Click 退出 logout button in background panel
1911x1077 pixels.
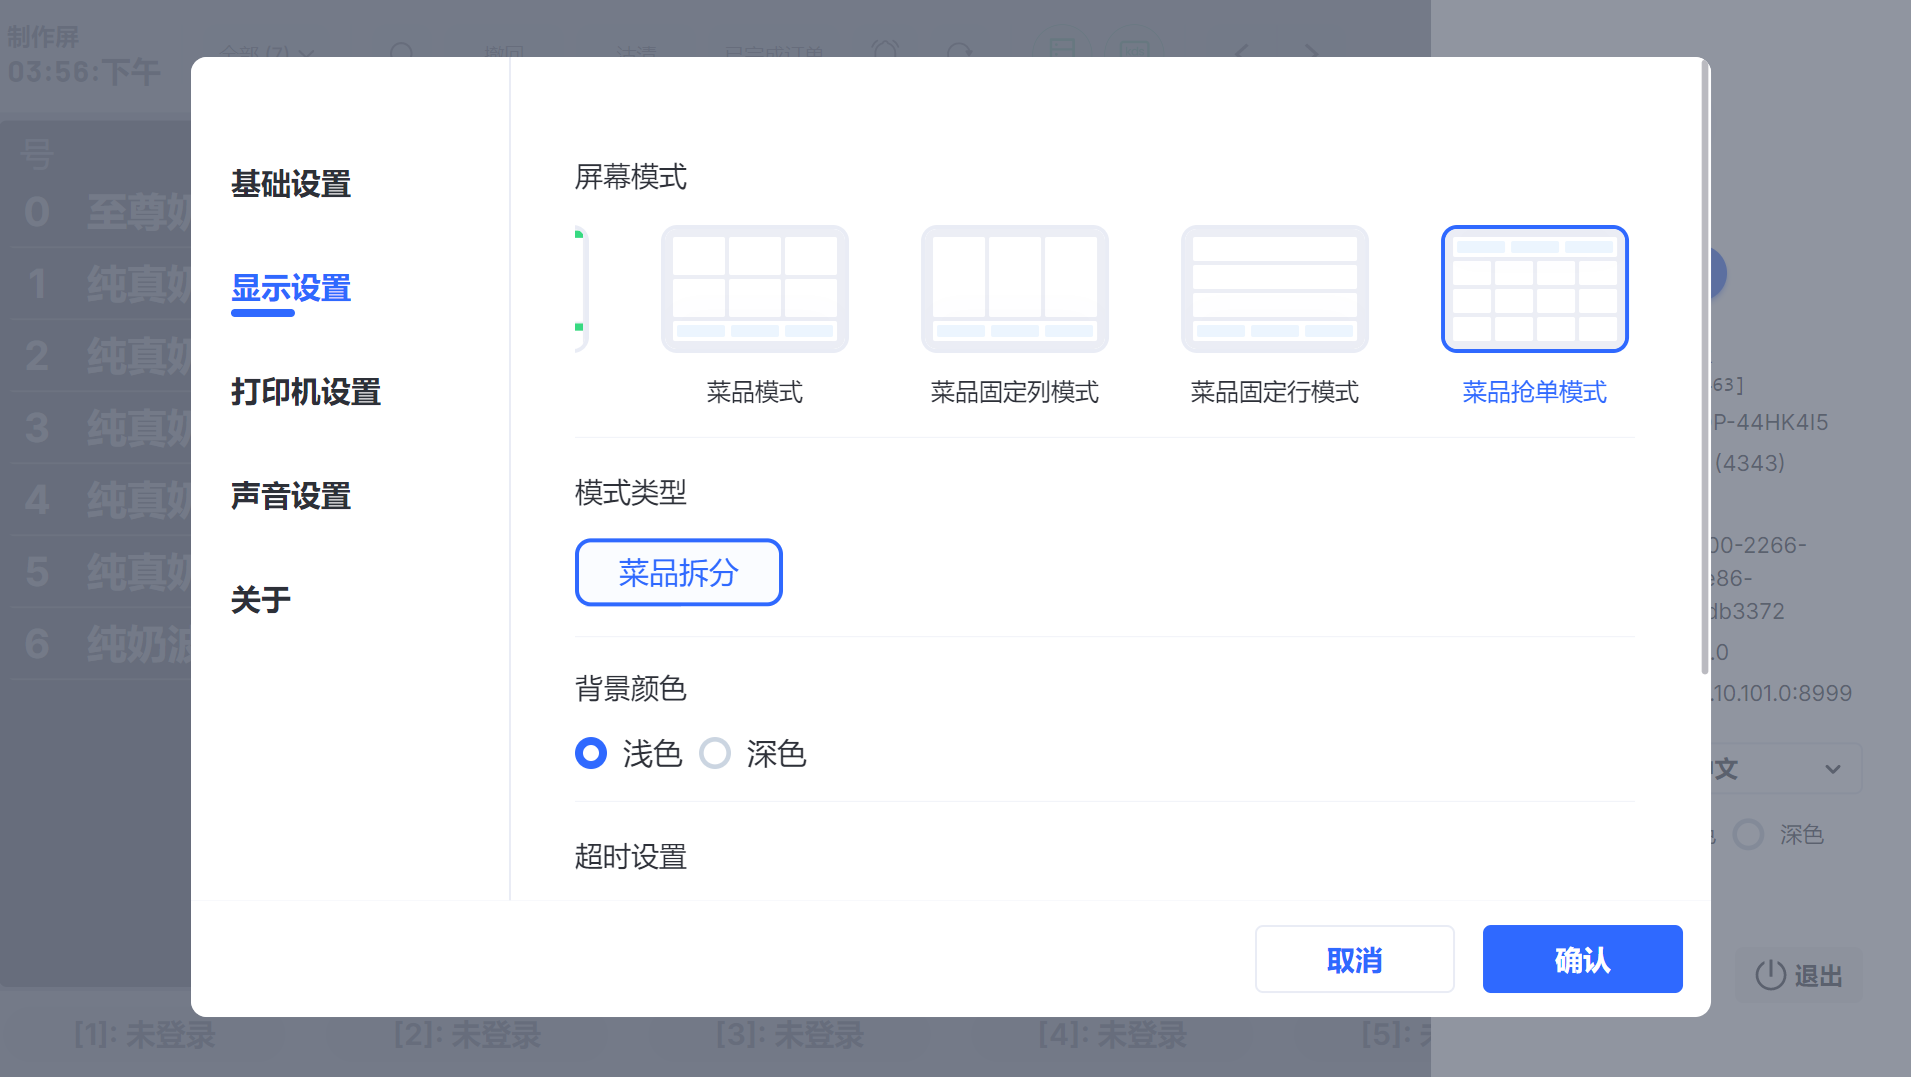(1799, 975)
